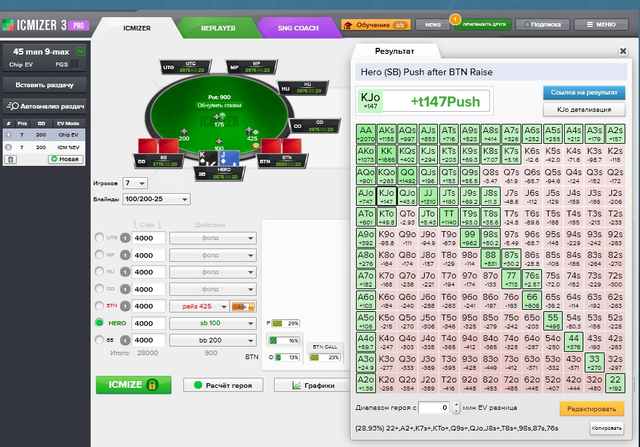Click the orange notification badge showing 1
Screen dimensions: 640x447
click(455, 19)
